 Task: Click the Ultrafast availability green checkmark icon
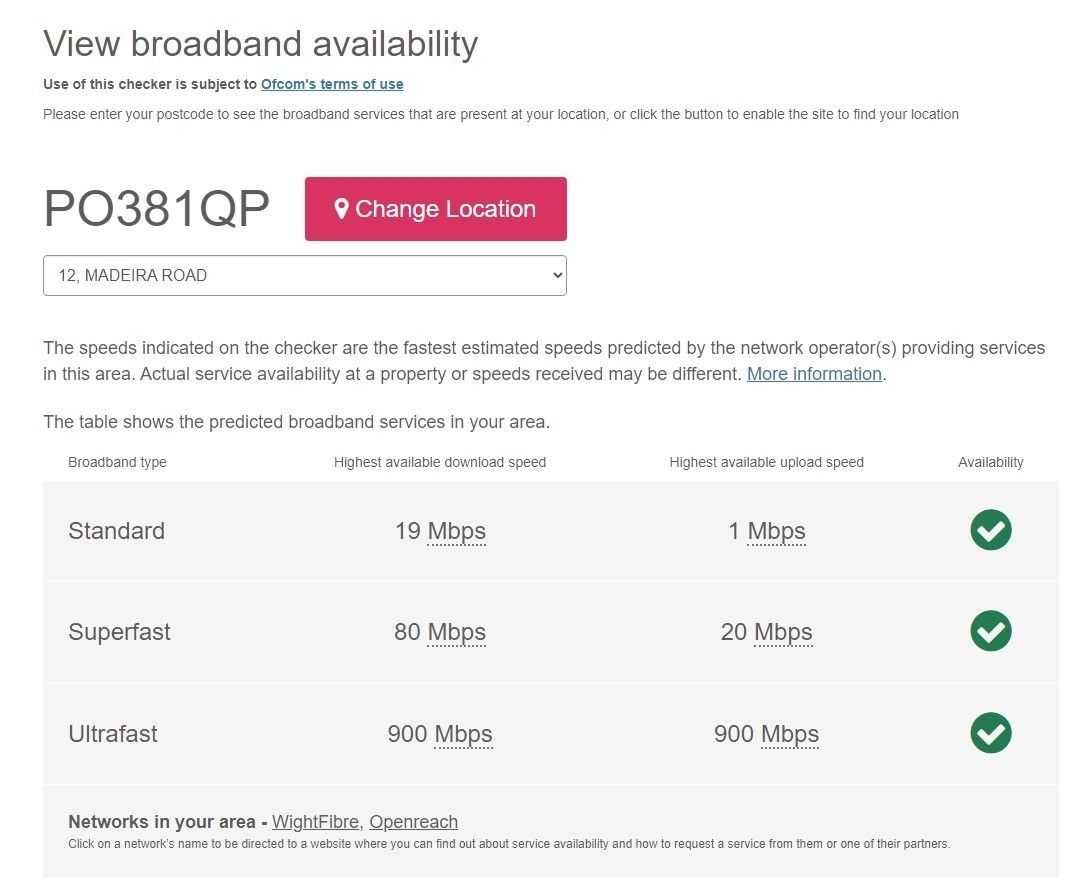tap(990, 733)
